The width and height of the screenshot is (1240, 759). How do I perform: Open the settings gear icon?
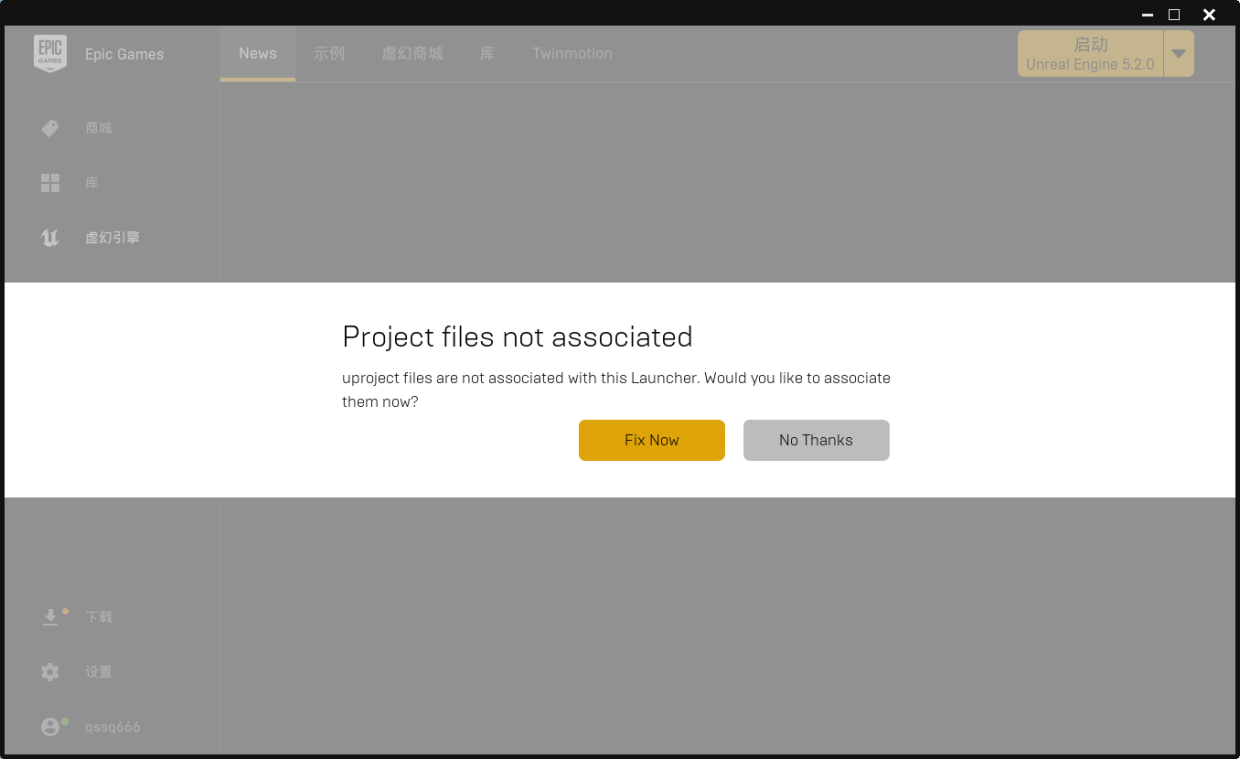(50, 672)
